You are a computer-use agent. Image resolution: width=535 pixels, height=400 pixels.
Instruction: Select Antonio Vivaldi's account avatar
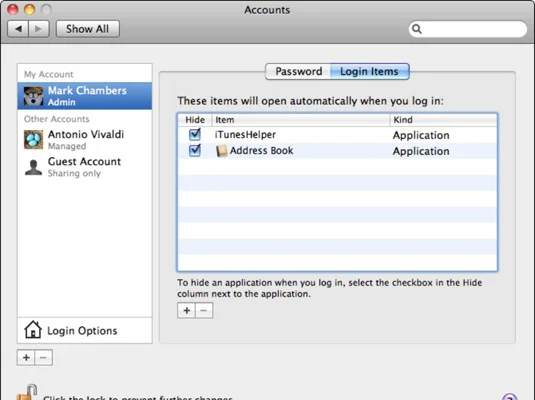pos(33,140)
